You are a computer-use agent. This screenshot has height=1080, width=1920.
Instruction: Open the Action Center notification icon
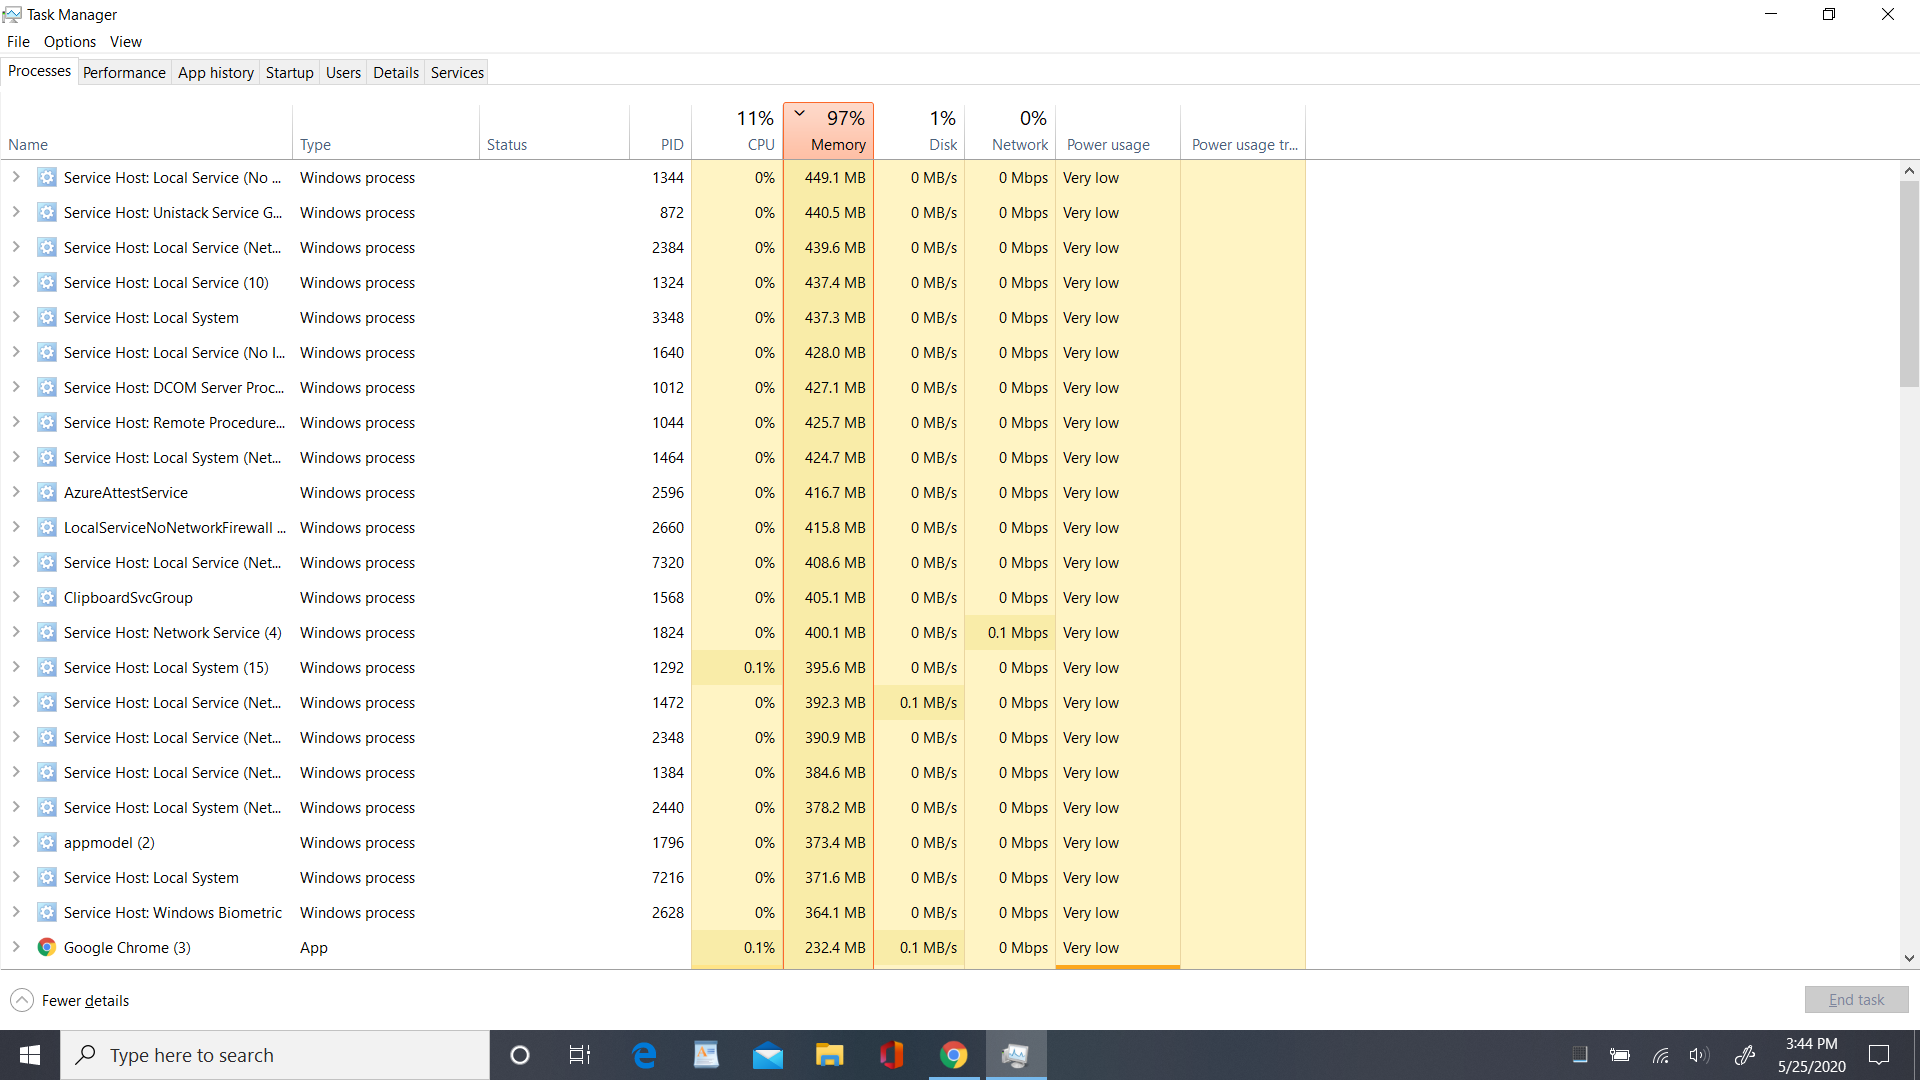tap(1880, 1055)
